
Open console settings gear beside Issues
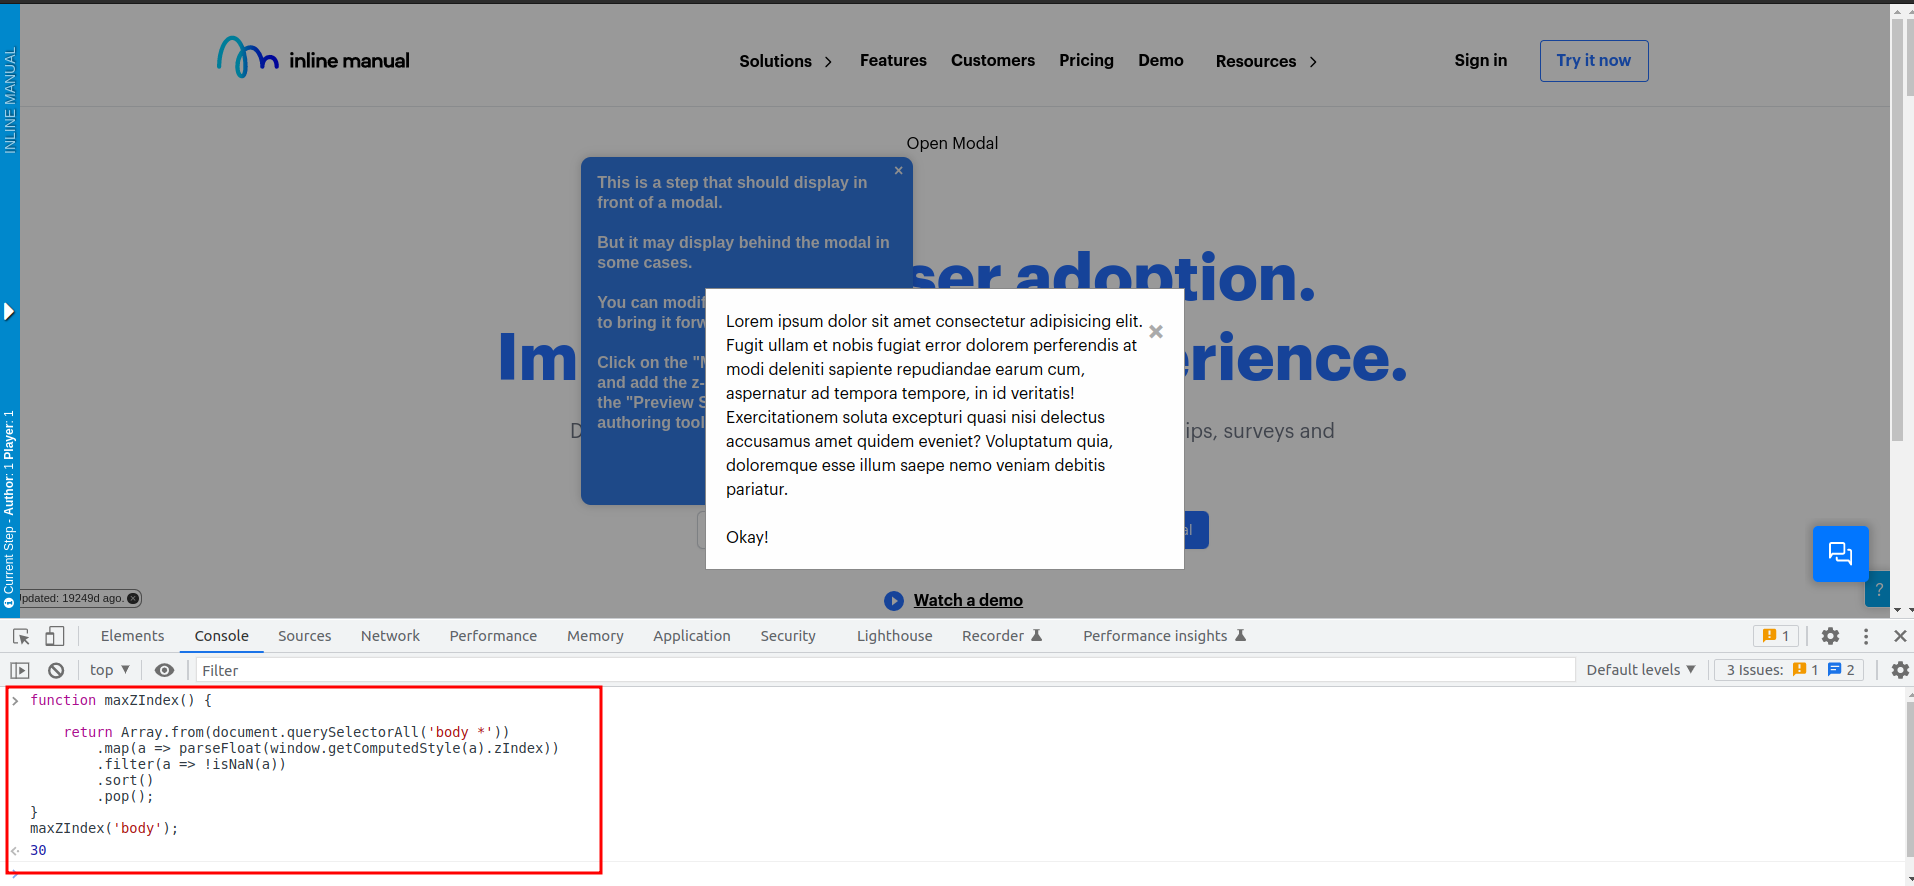click(1900, 670)
